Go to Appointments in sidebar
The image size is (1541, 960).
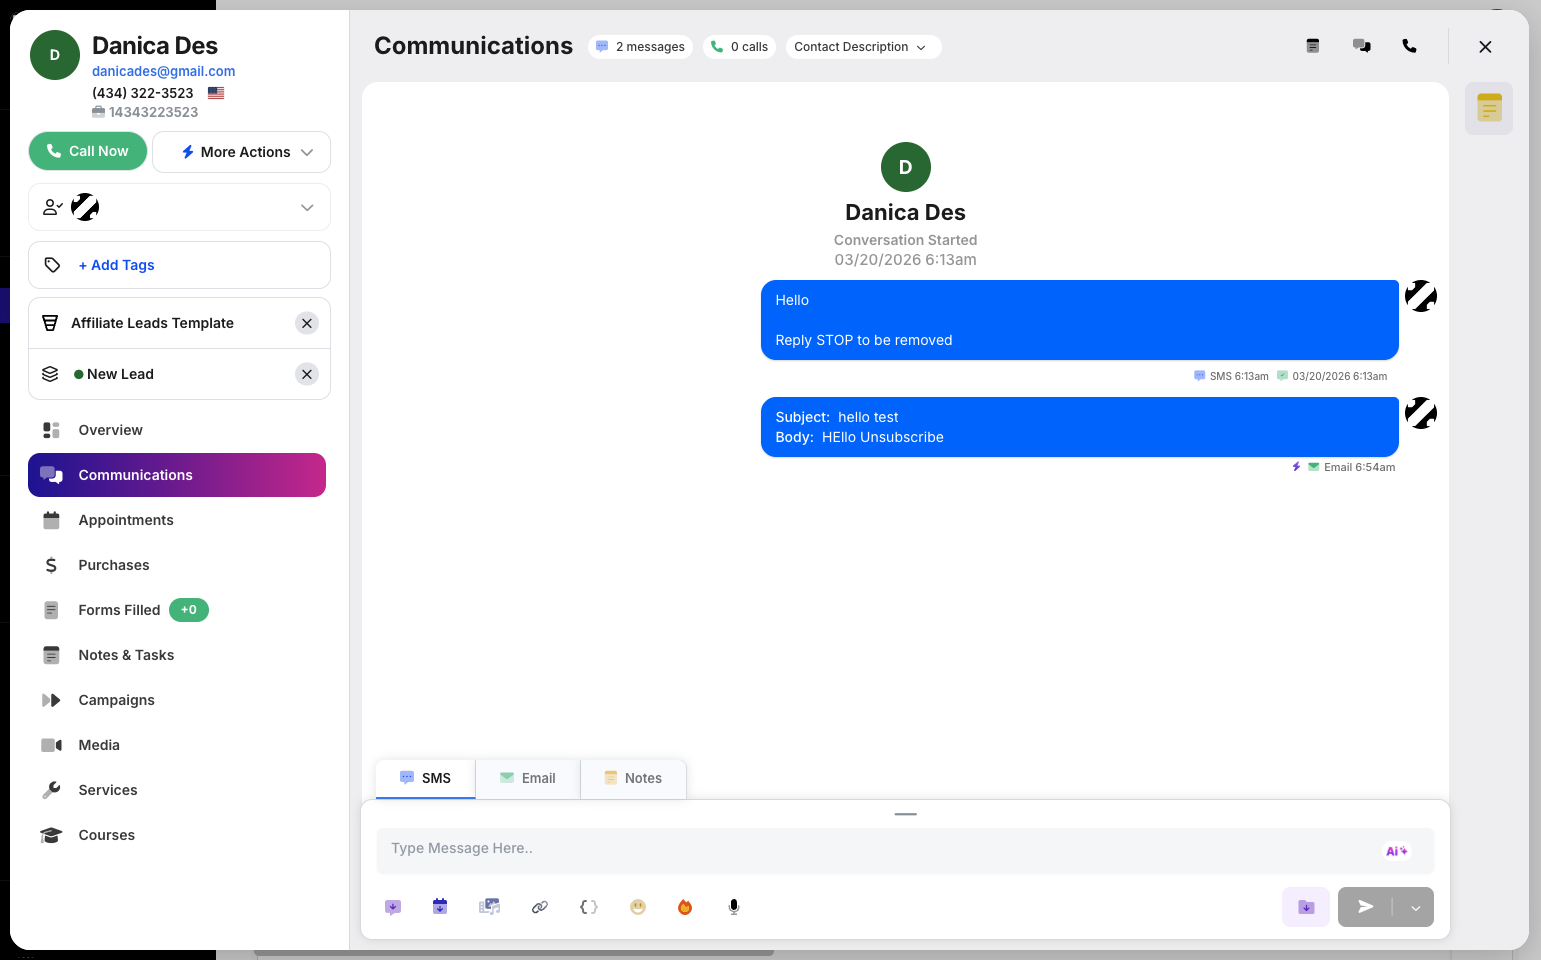pyautogui.click(x=177, y=520)
